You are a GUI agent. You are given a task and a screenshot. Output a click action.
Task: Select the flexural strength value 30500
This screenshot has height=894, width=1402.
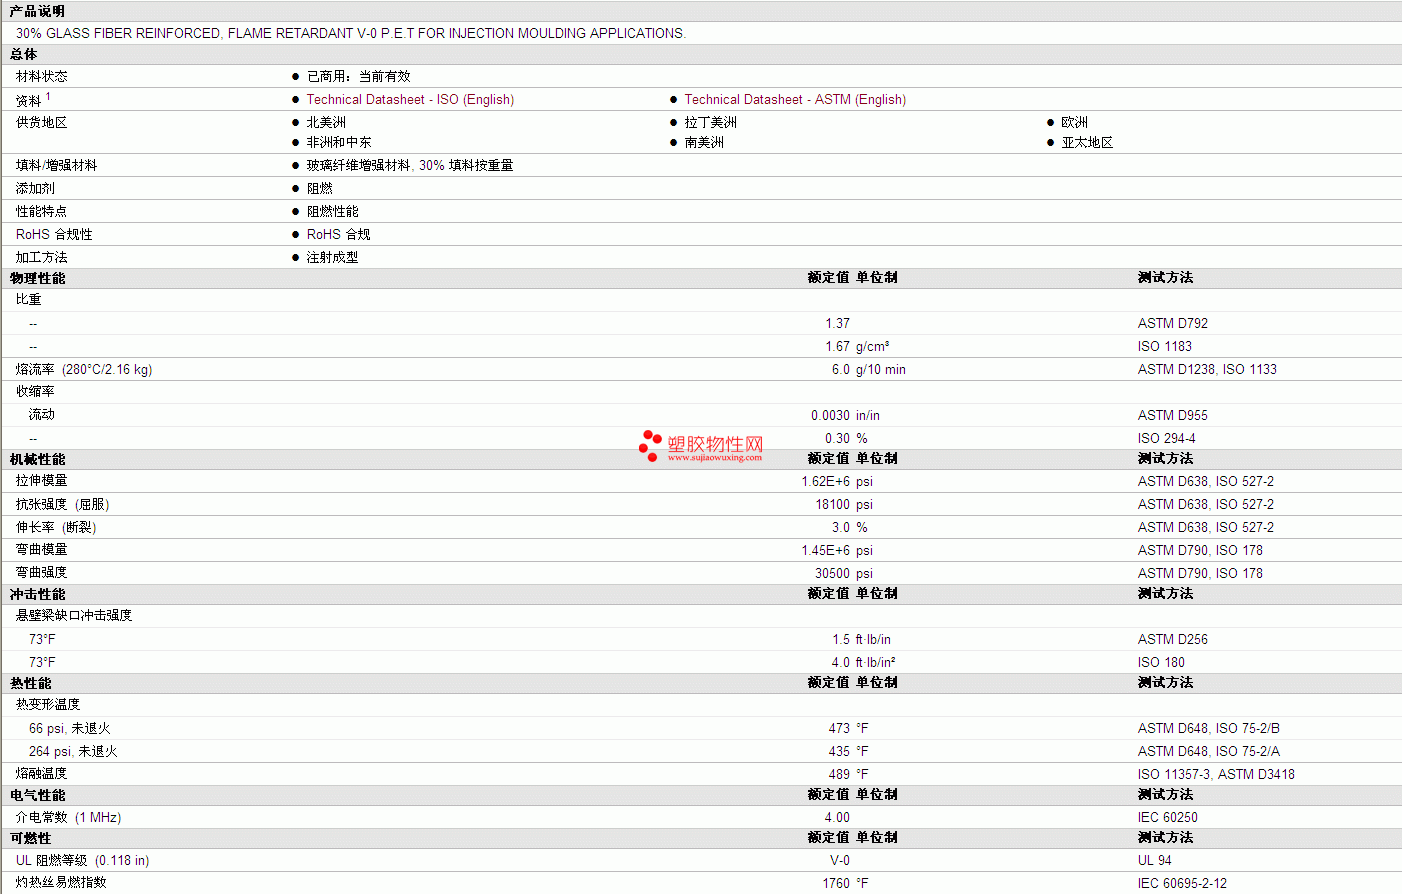point(833,573)
